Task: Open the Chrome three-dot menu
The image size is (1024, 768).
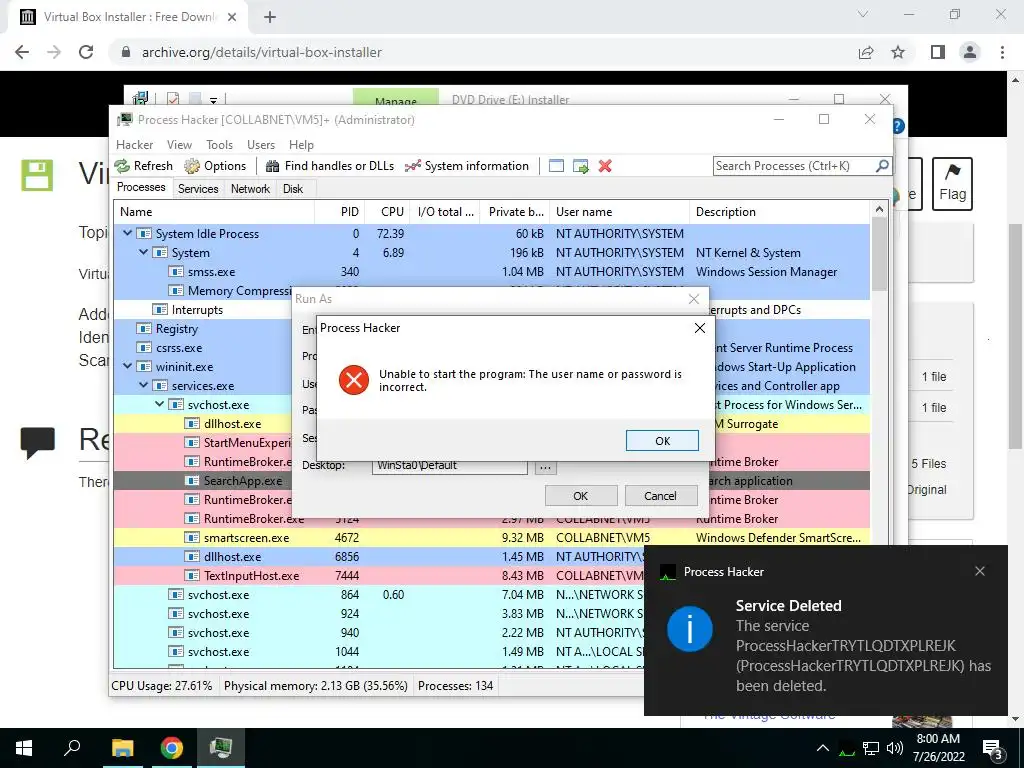Action: pos(1002,52)
